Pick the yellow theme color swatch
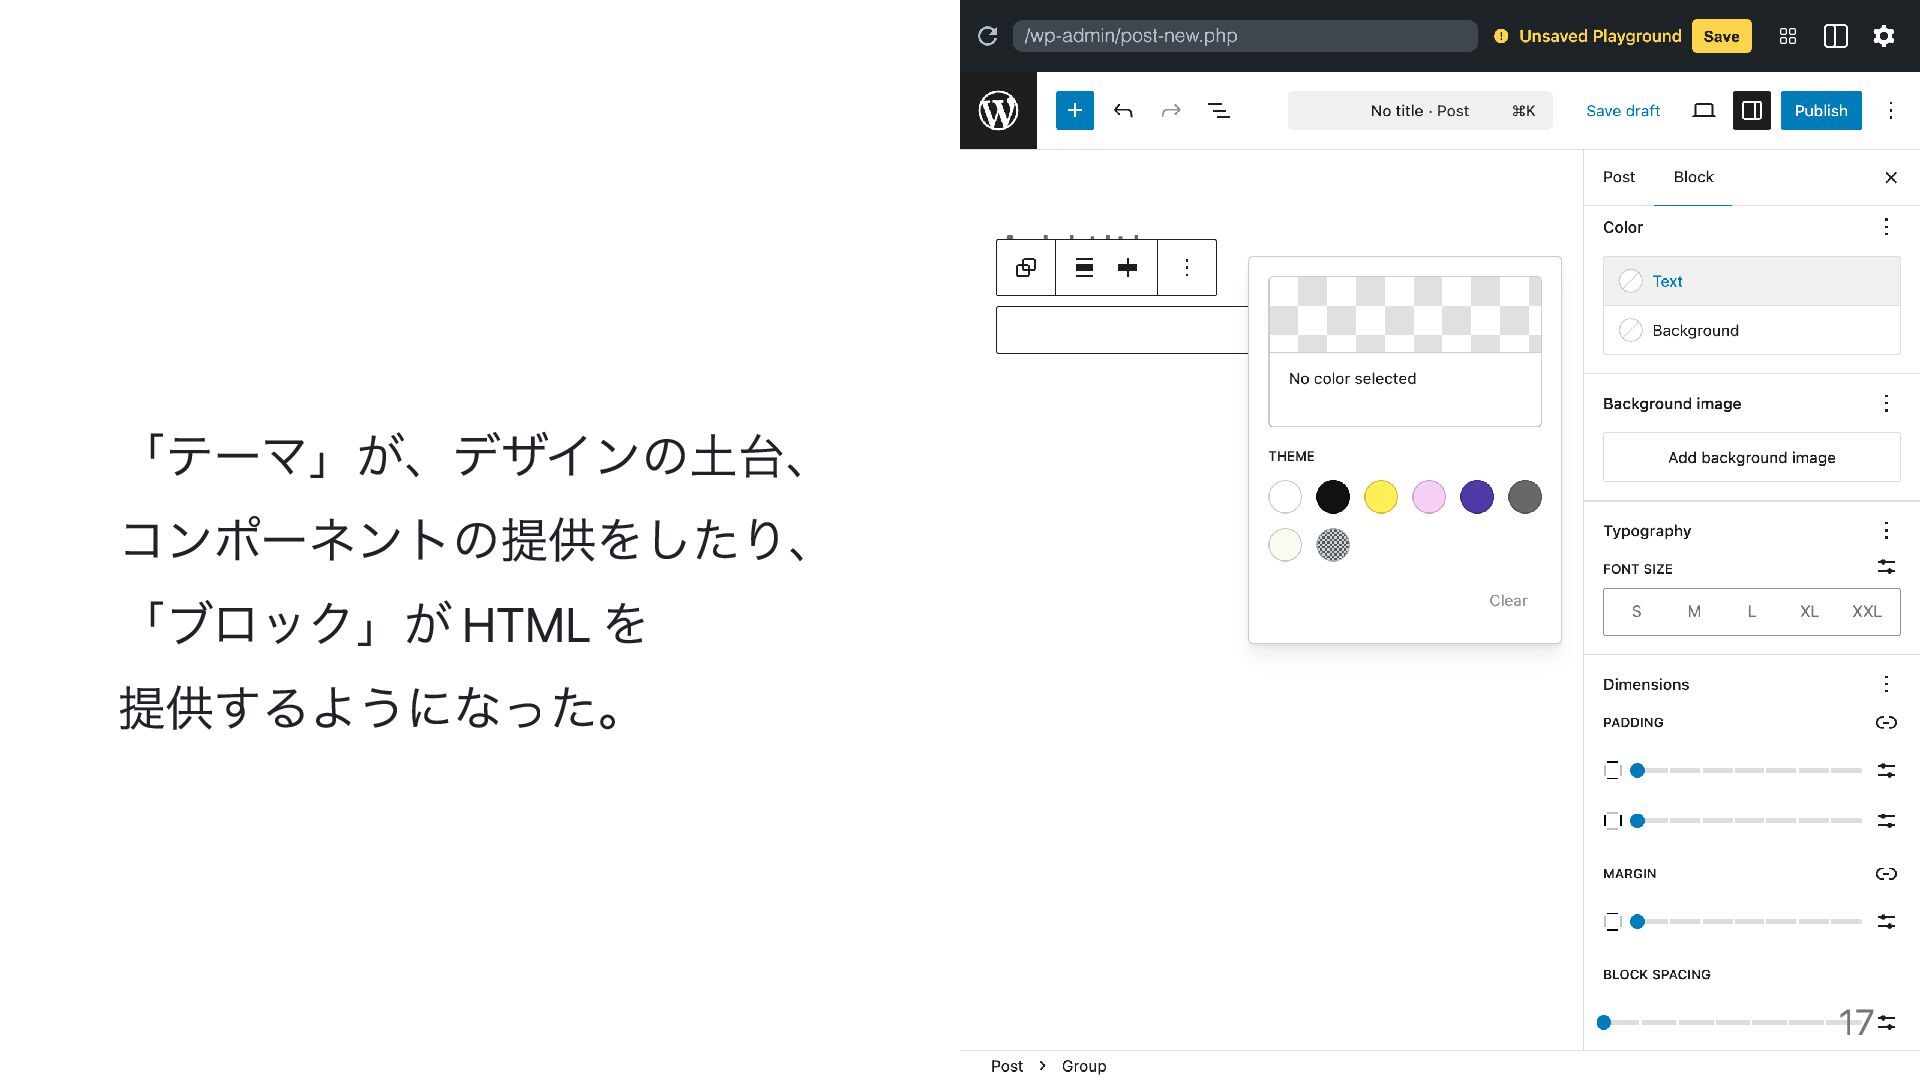1920x1080 pixels. (x=1380, y=497)
